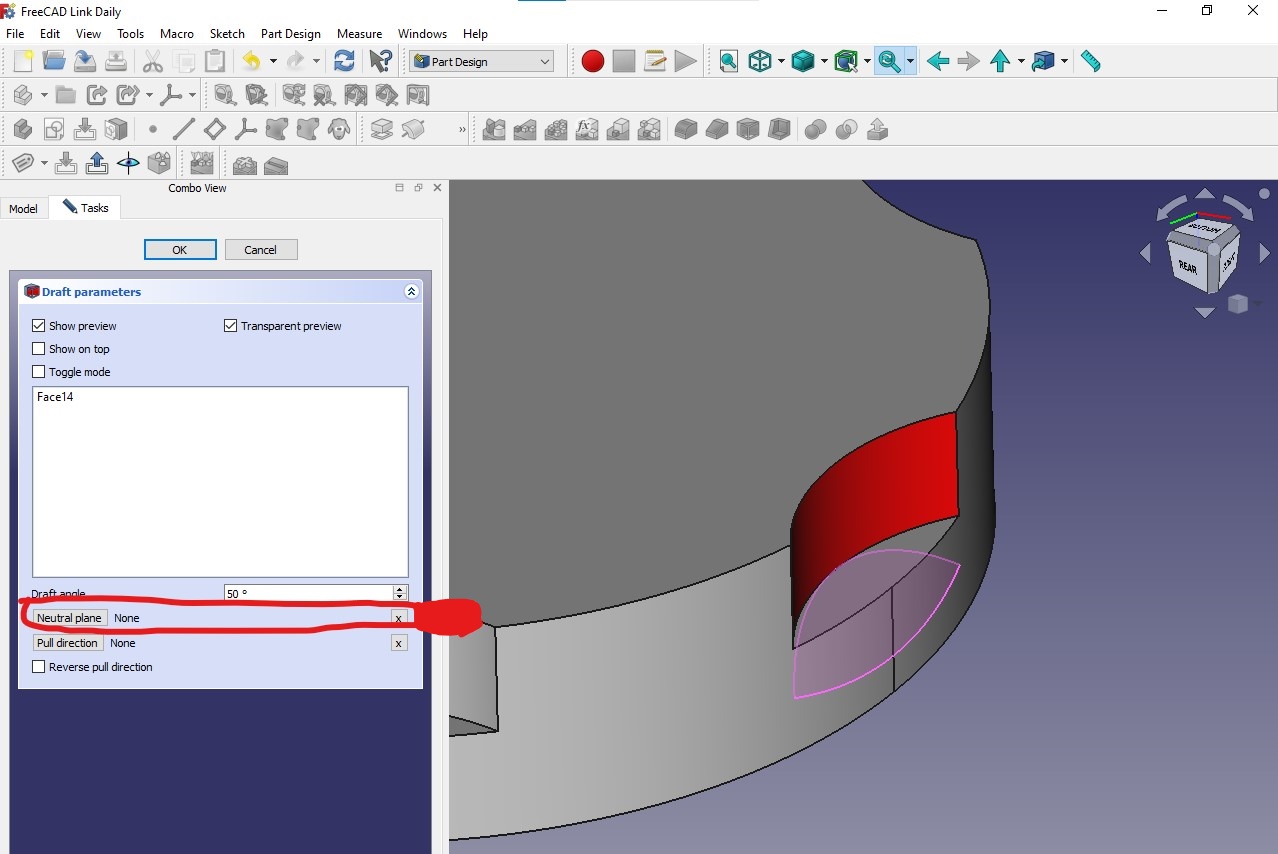Click the Pull direction button
Screen dimensions: 1278x854
coord(68,643)
